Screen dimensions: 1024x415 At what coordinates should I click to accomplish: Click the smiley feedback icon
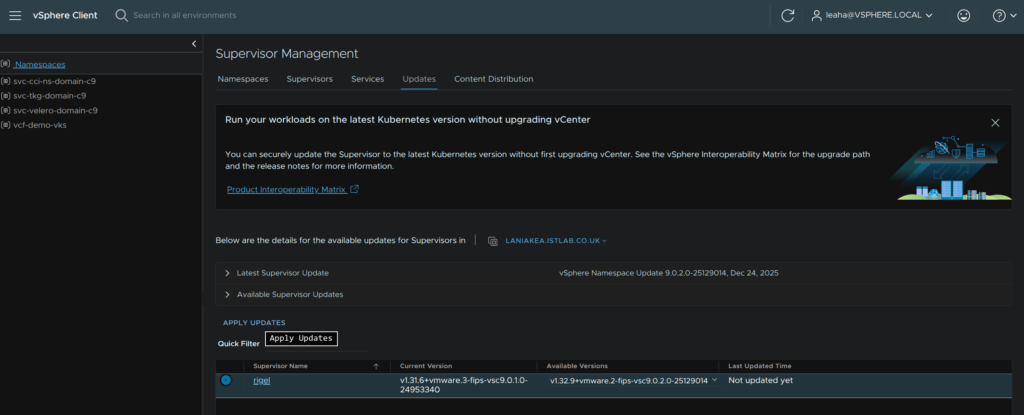(x=963, y=15)
